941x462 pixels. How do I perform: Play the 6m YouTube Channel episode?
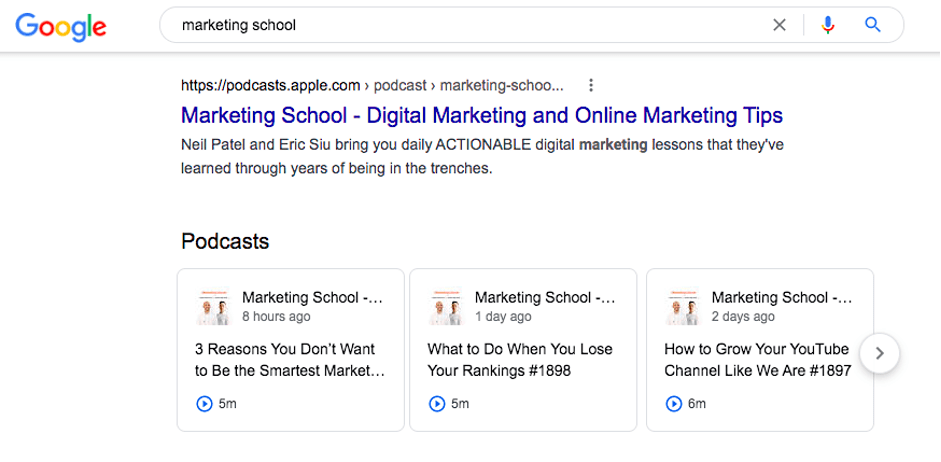674,404
